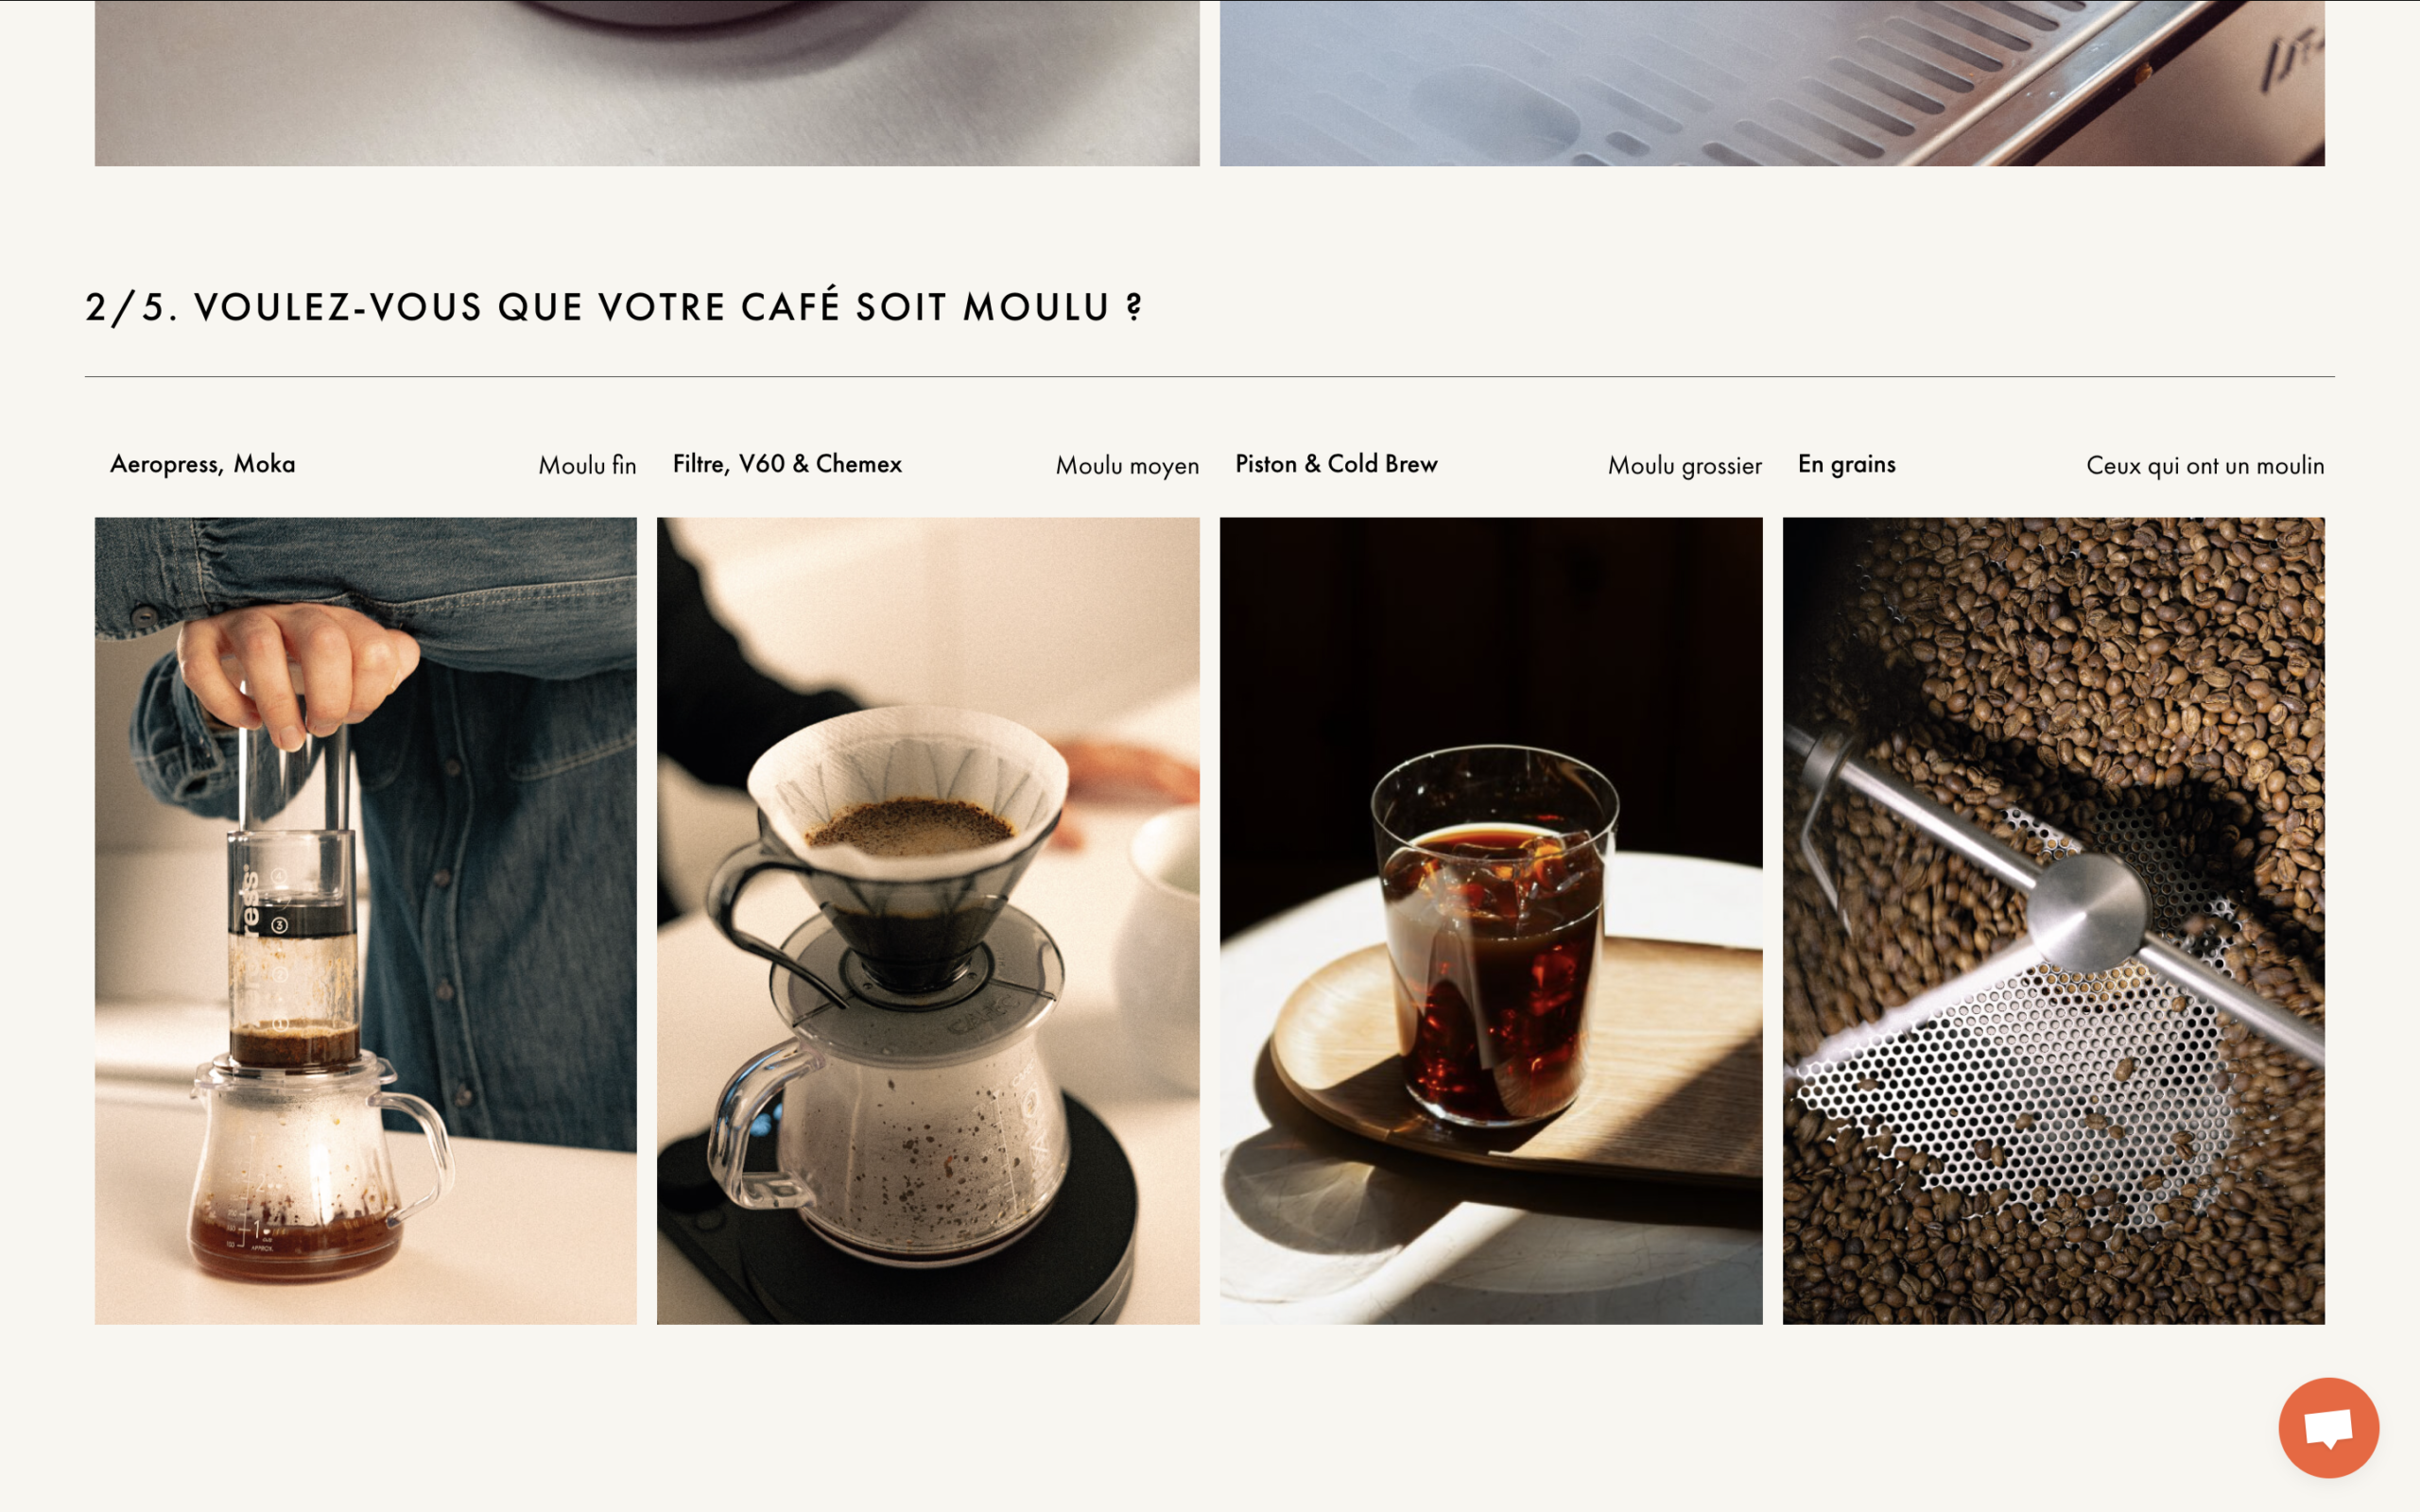Choose the V60 filter coffee photo
Screen dimensions: 2420x1512
pos(928,920)
